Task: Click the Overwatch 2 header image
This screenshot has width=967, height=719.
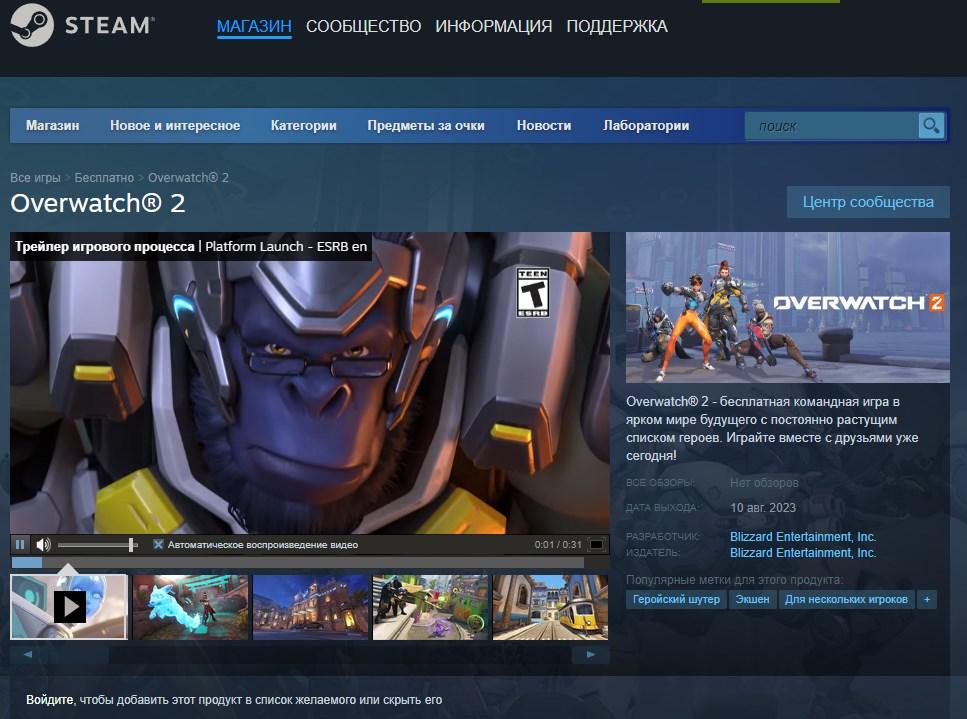Action: tap(788, 307)
